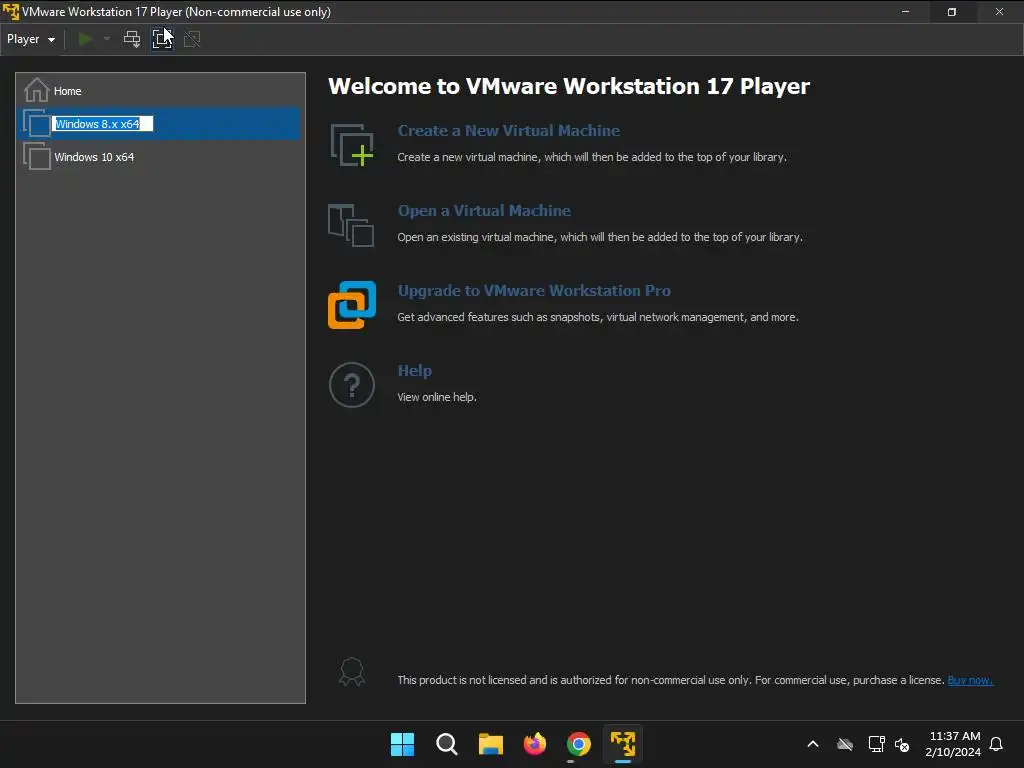1024x768 pixels.
Task: Click Upgrade to VMware Workstation Pro link
Action: (x=534, y=291)
